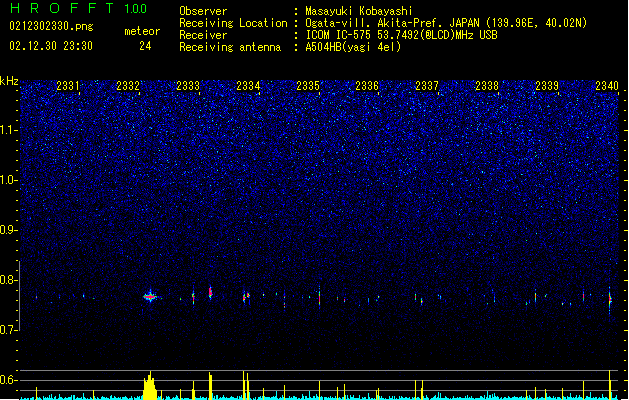Click the 2340 time marker
629x400 pixels.
(607, 86)
